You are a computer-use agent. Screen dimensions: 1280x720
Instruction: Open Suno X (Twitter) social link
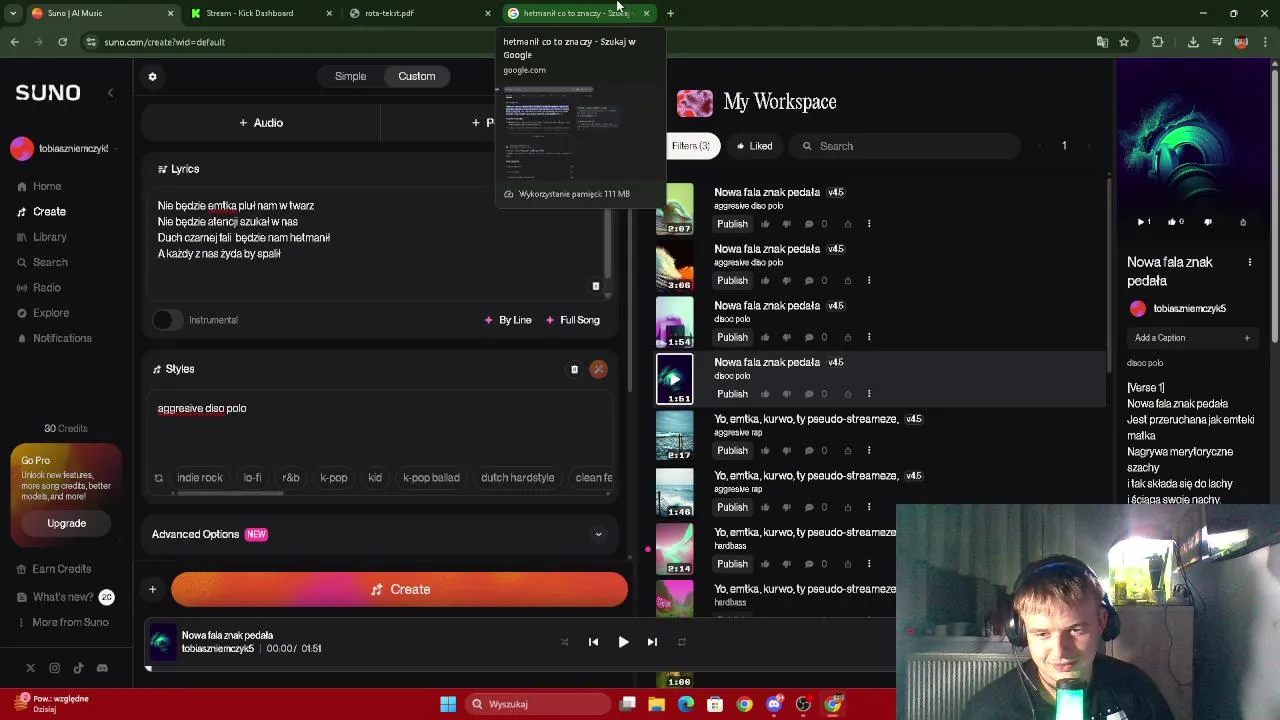point(30,668)
